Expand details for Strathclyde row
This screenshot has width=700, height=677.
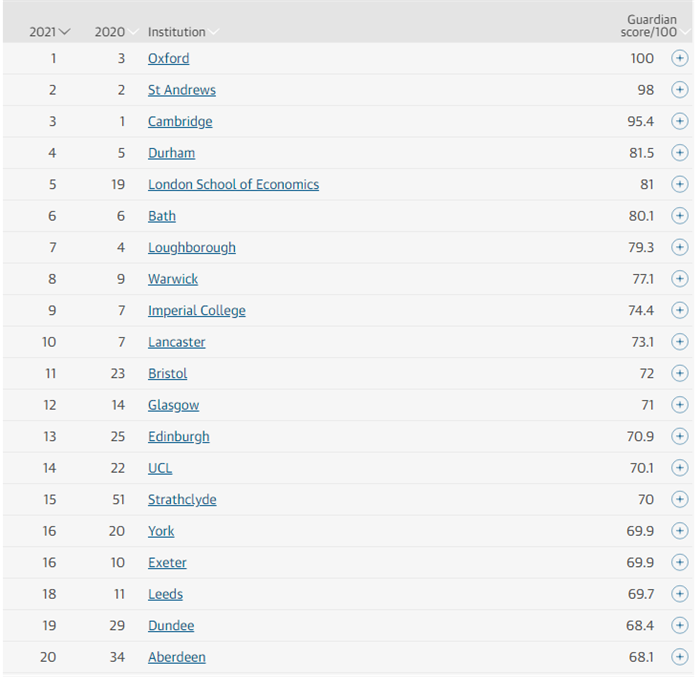tap(679, 499)
